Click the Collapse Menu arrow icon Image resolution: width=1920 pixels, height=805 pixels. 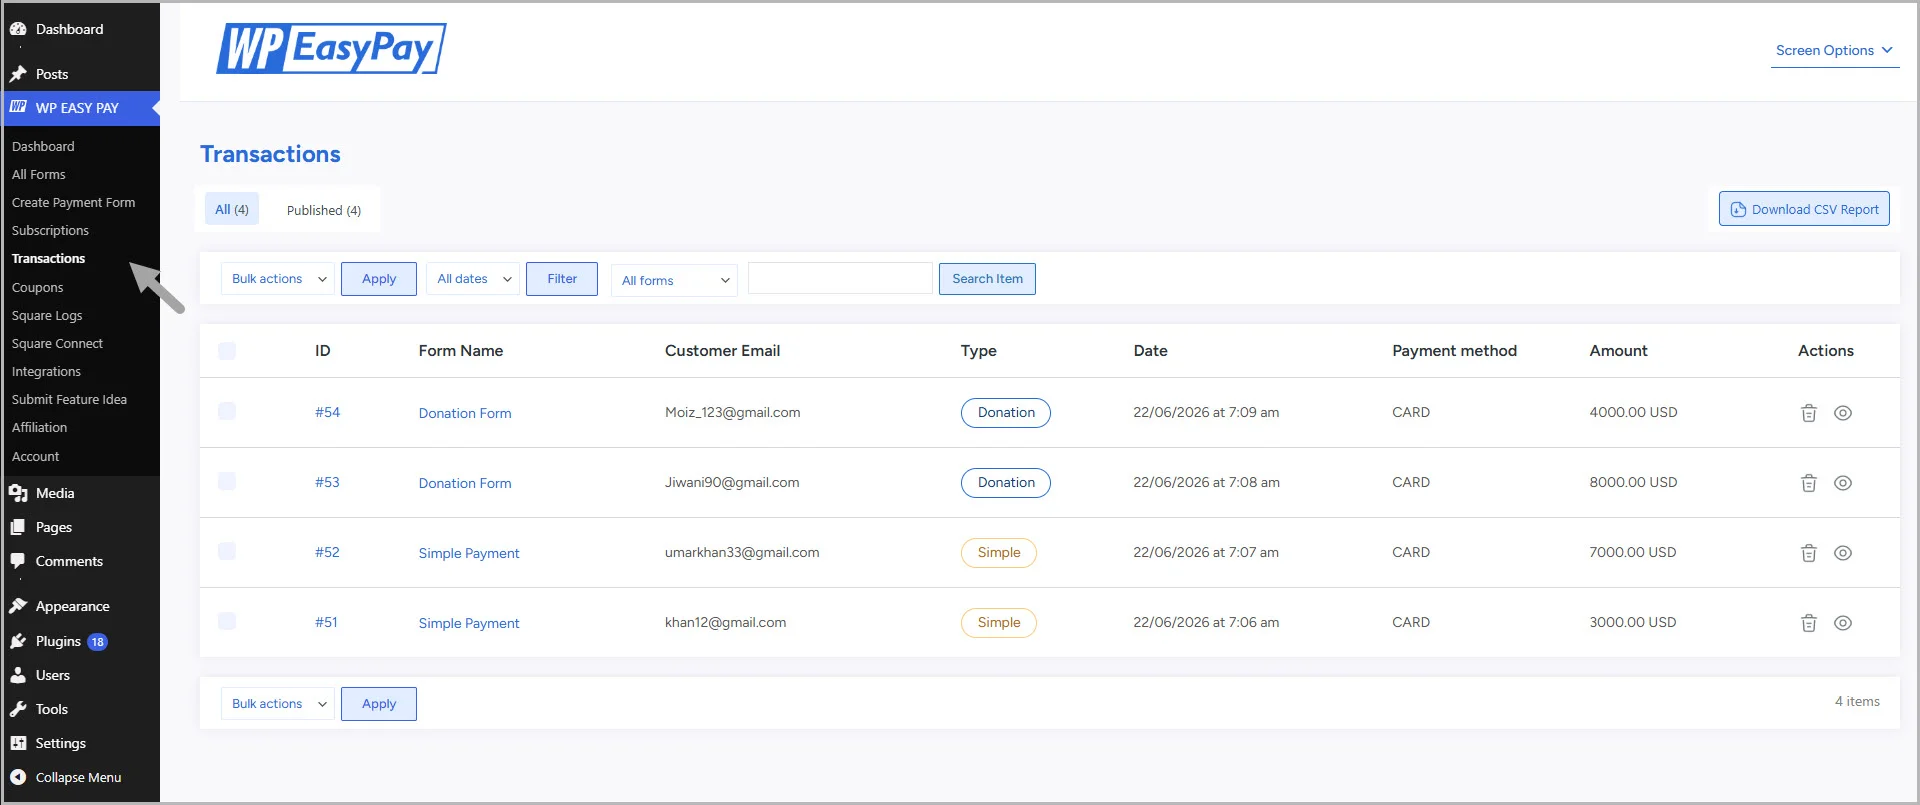pyautogui.click(x=18, y=777)
